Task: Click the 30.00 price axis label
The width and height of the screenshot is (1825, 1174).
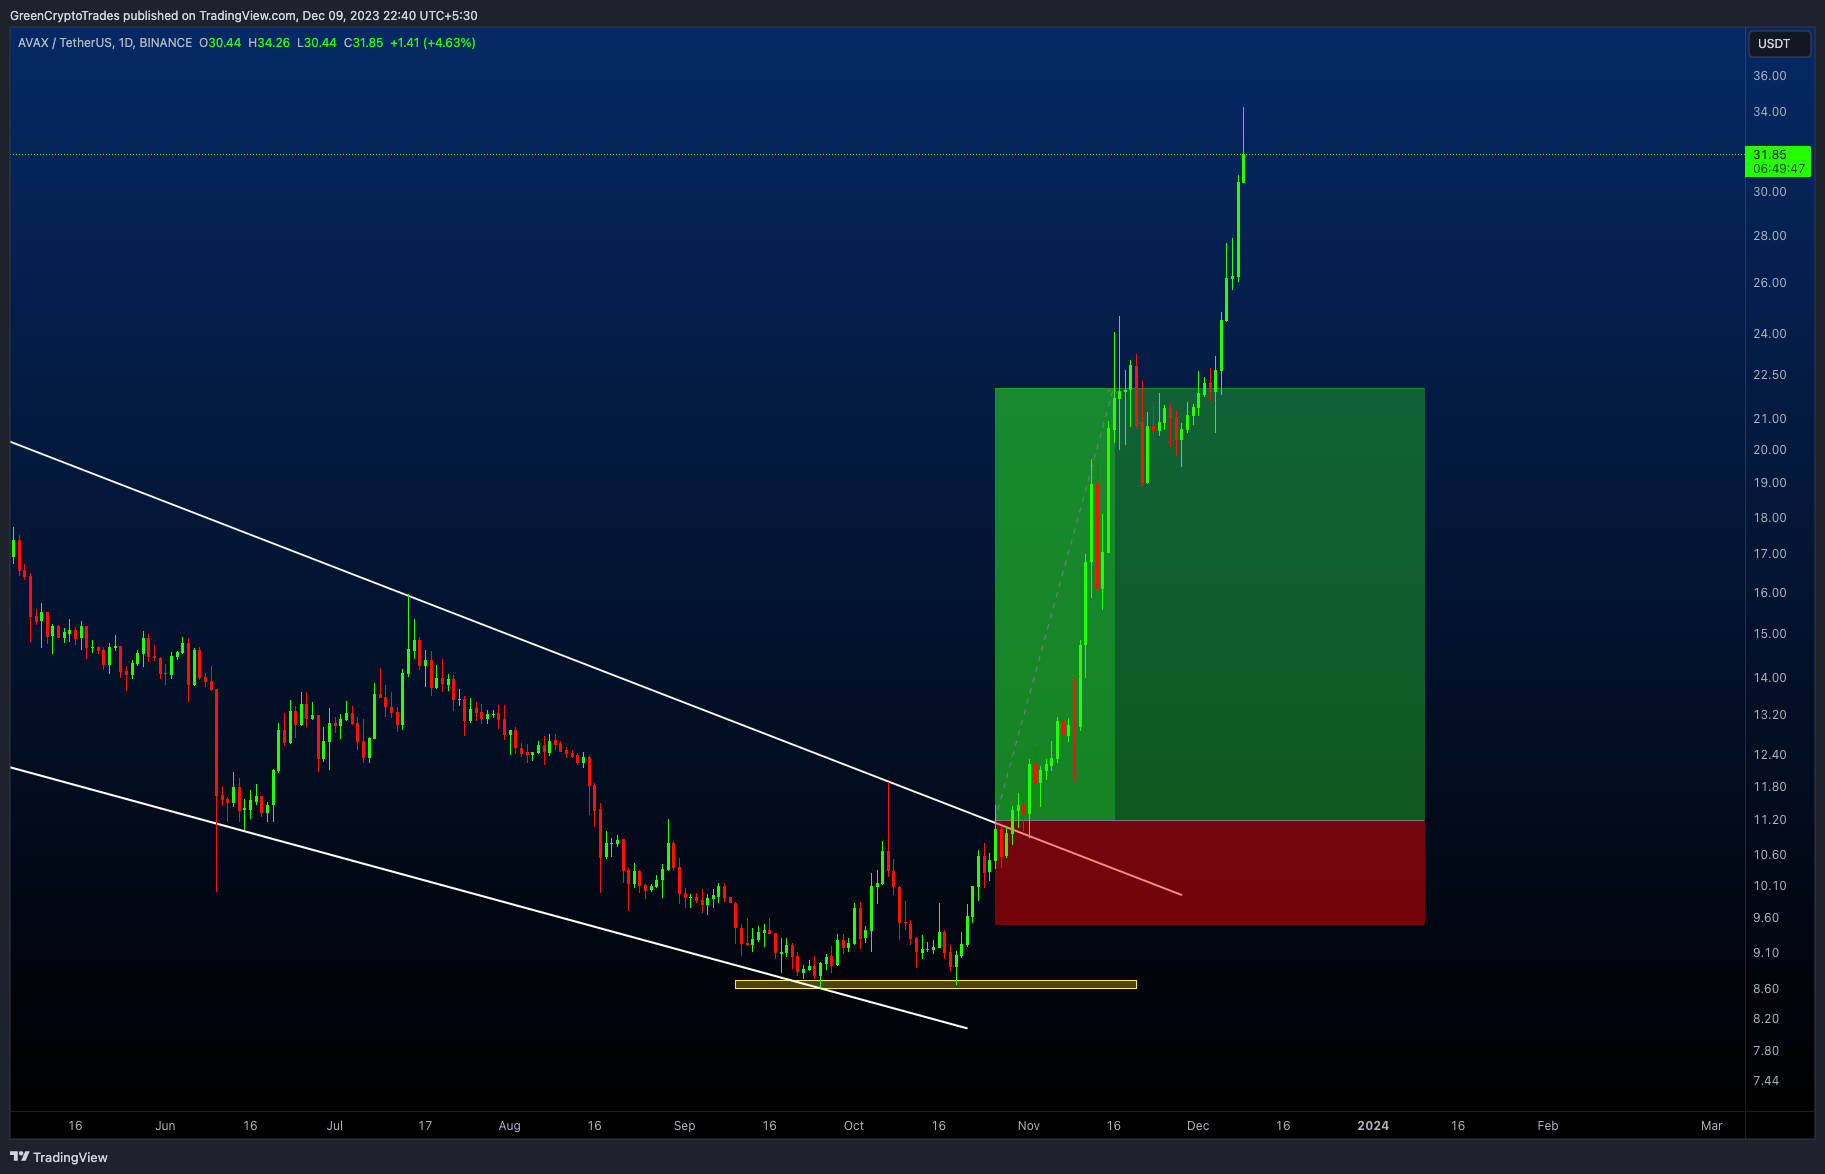Action: (1769, 192)
